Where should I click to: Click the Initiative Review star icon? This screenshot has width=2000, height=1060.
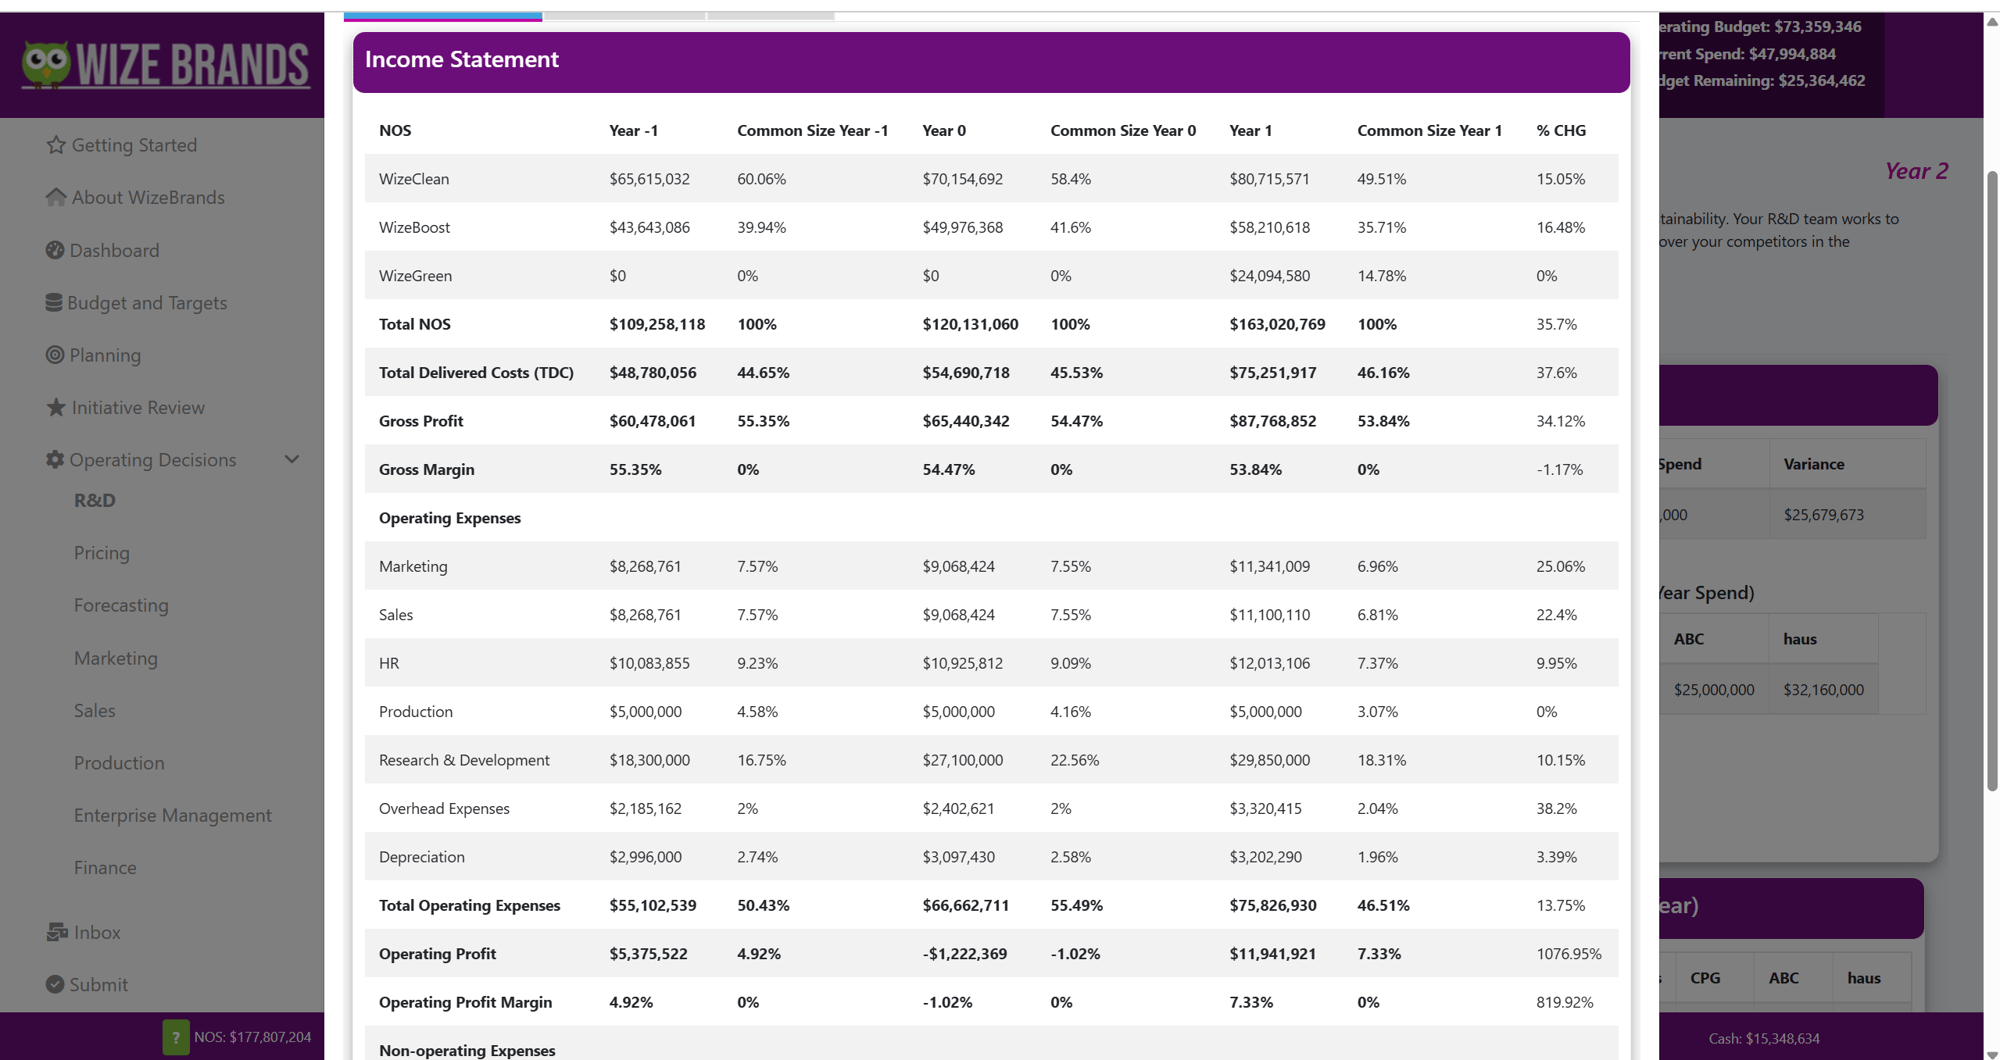pyautogui.click(x=56, y=407)
